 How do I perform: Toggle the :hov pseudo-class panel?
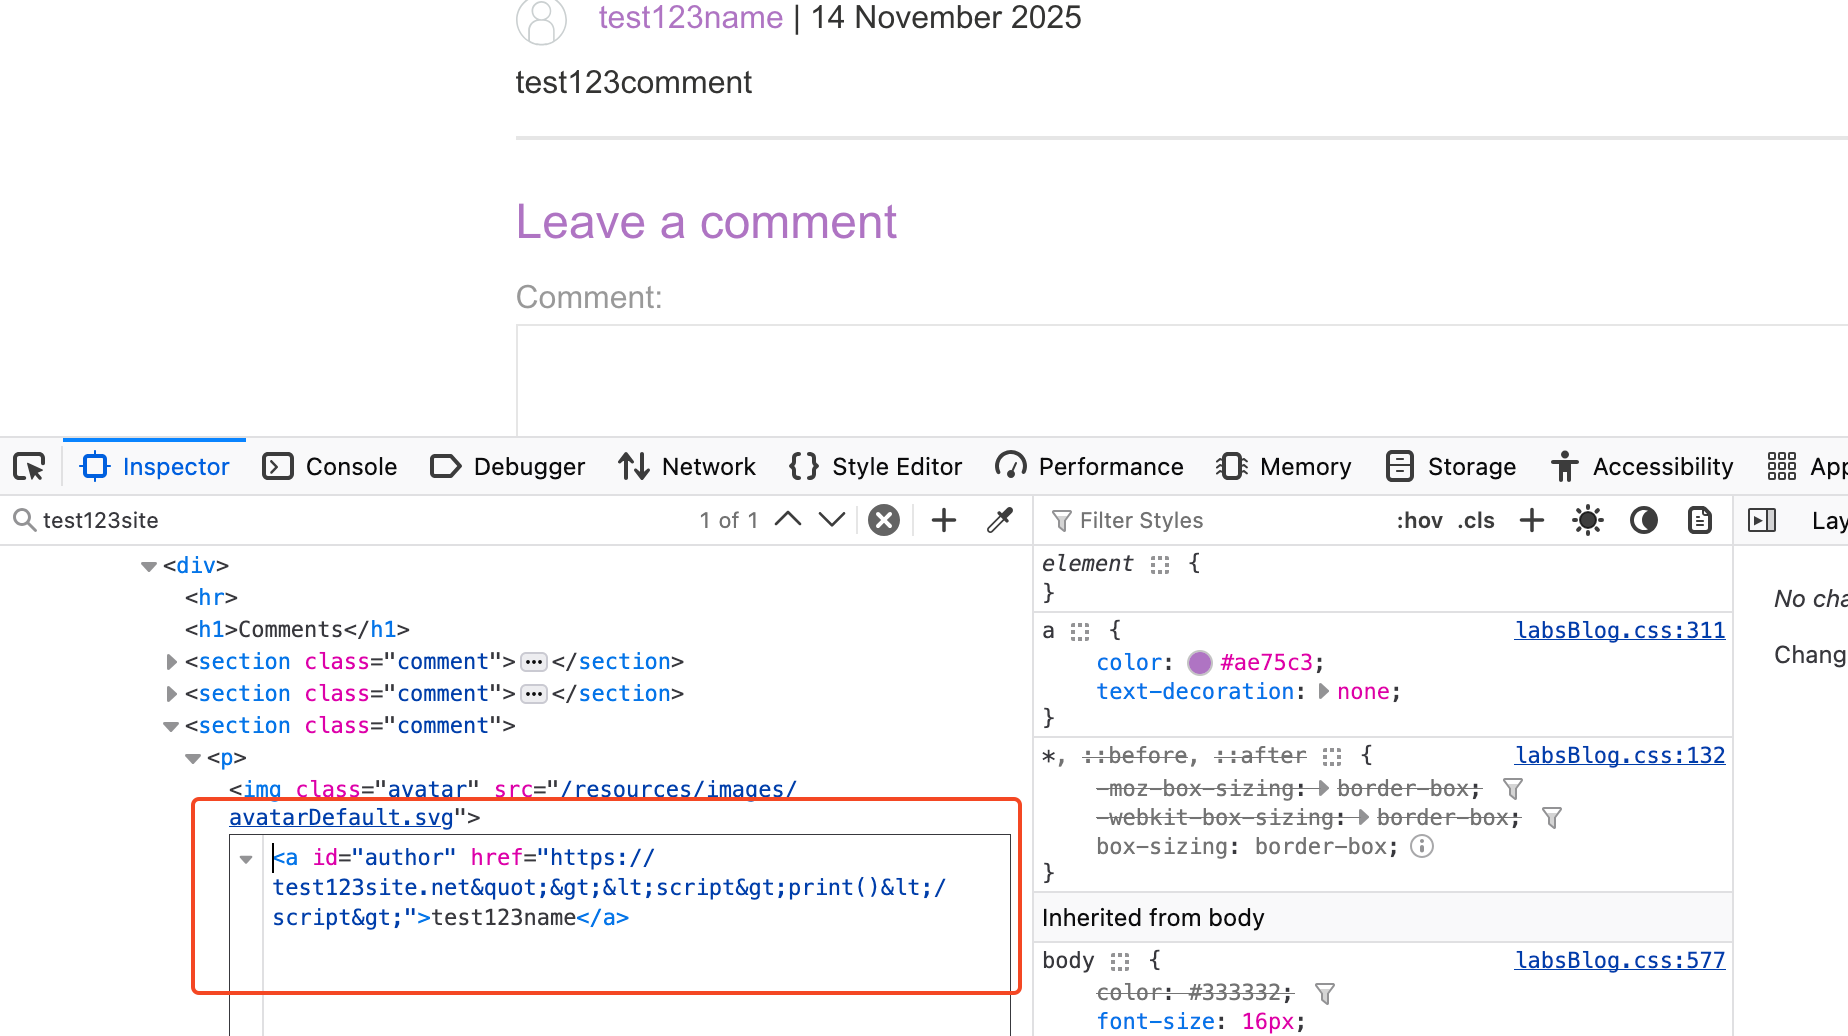pos(1419,520)
